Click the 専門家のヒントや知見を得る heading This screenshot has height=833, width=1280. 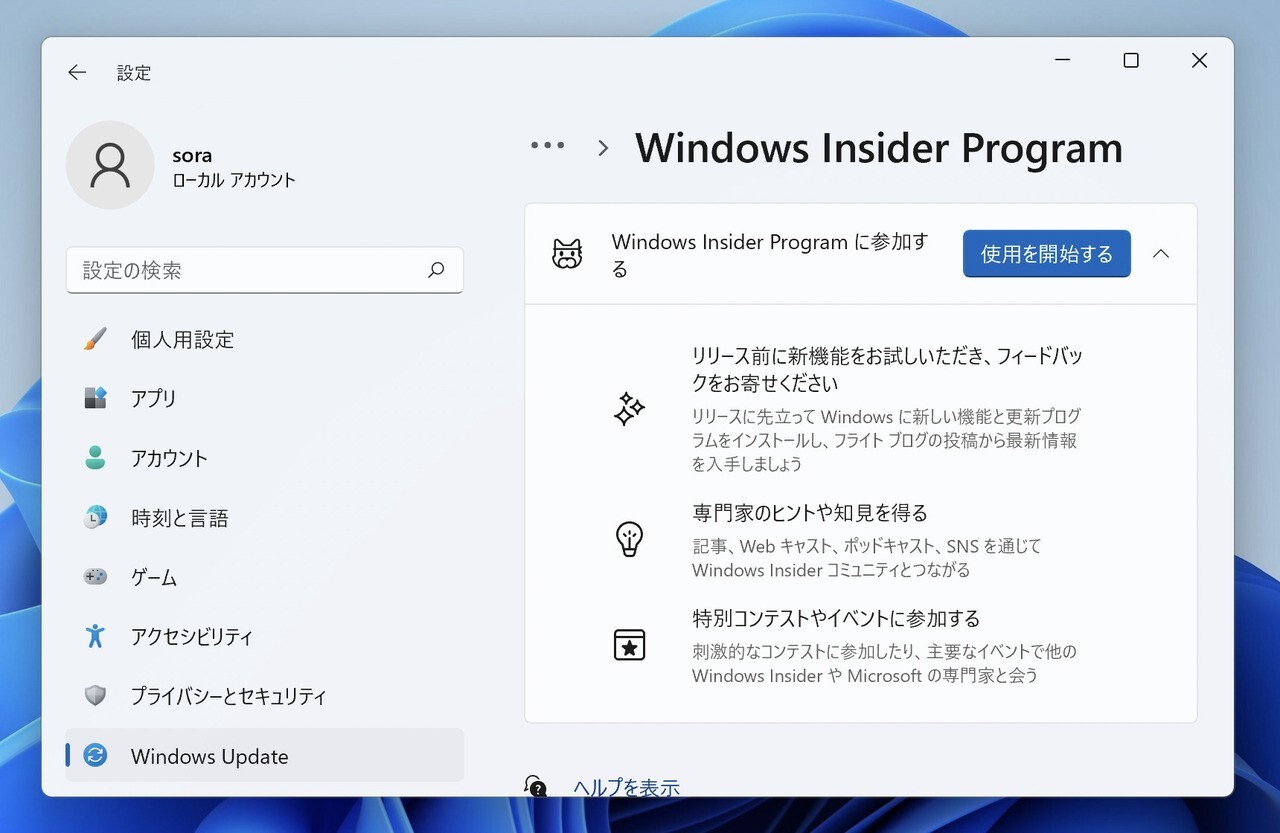tap(810, 513)
